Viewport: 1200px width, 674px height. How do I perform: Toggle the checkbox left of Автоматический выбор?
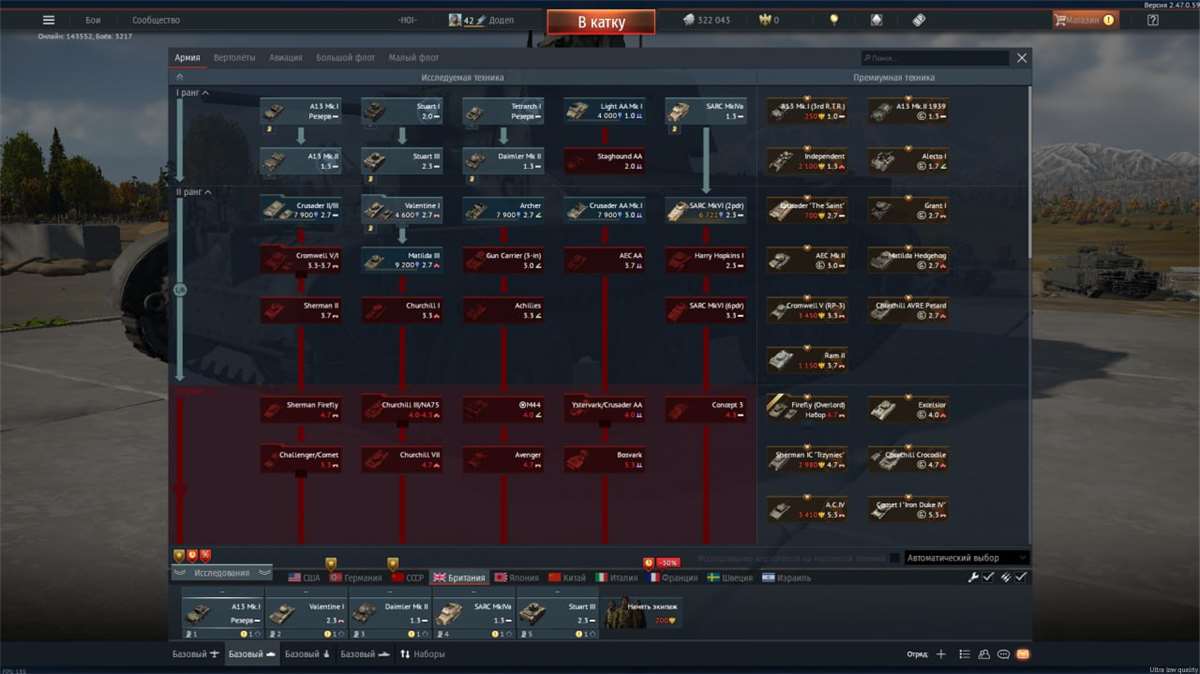894,558
